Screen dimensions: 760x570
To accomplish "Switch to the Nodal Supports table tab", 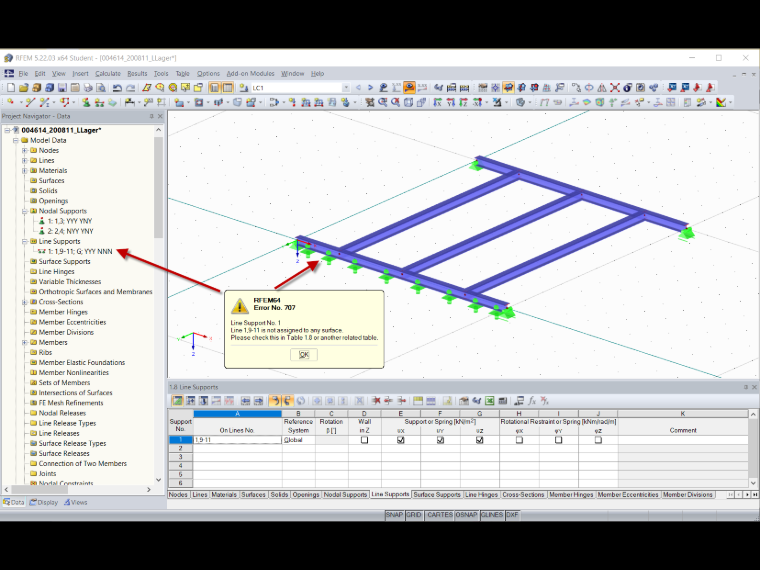I will pyautogui.click(x=345, y=495).
